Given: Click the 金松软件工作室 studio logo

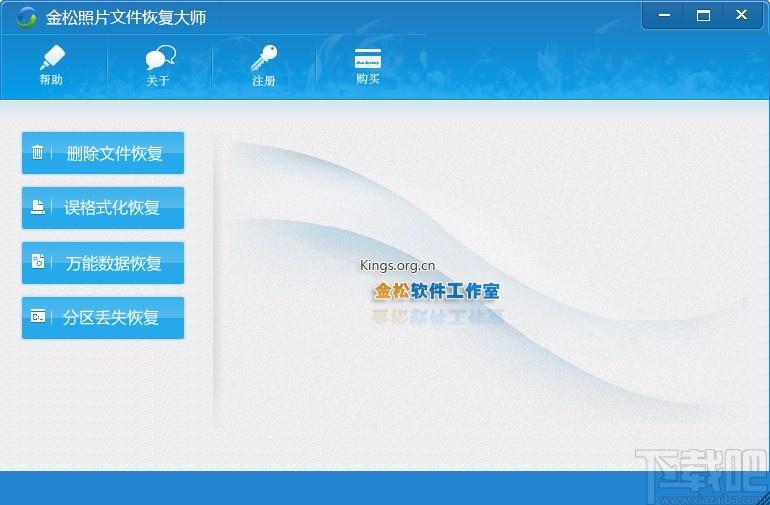Looking at the screenshot, I should 437,291.
